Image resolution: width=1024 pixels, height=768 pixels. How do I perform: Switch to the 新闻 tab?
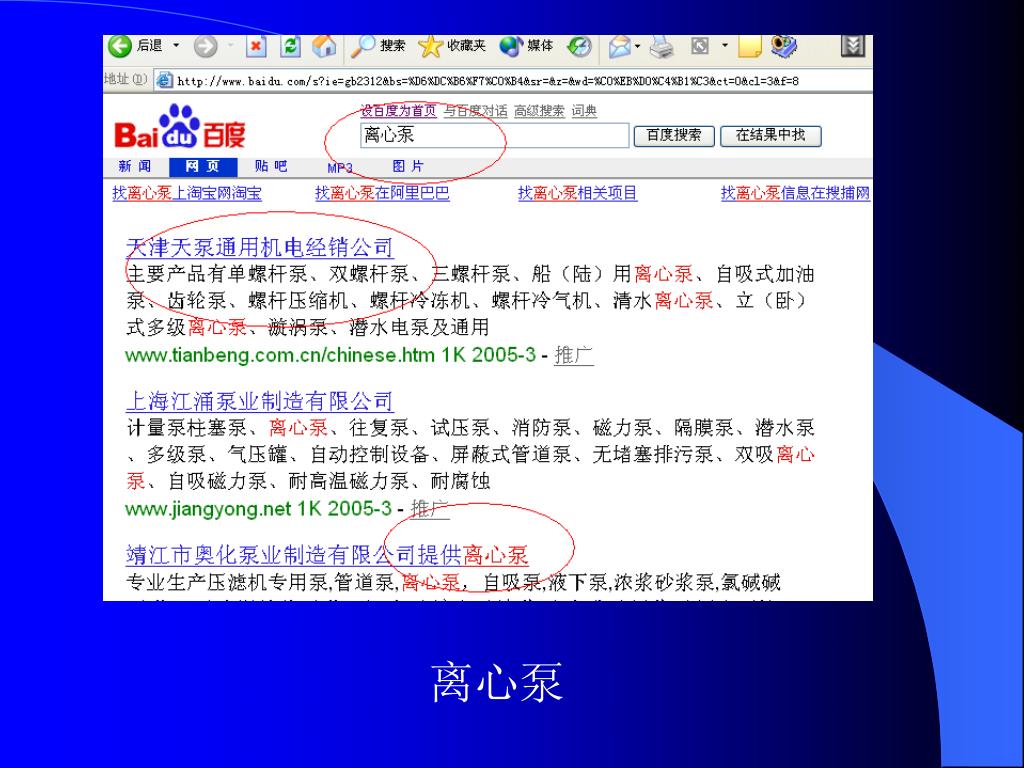click(x=135, y=167)
